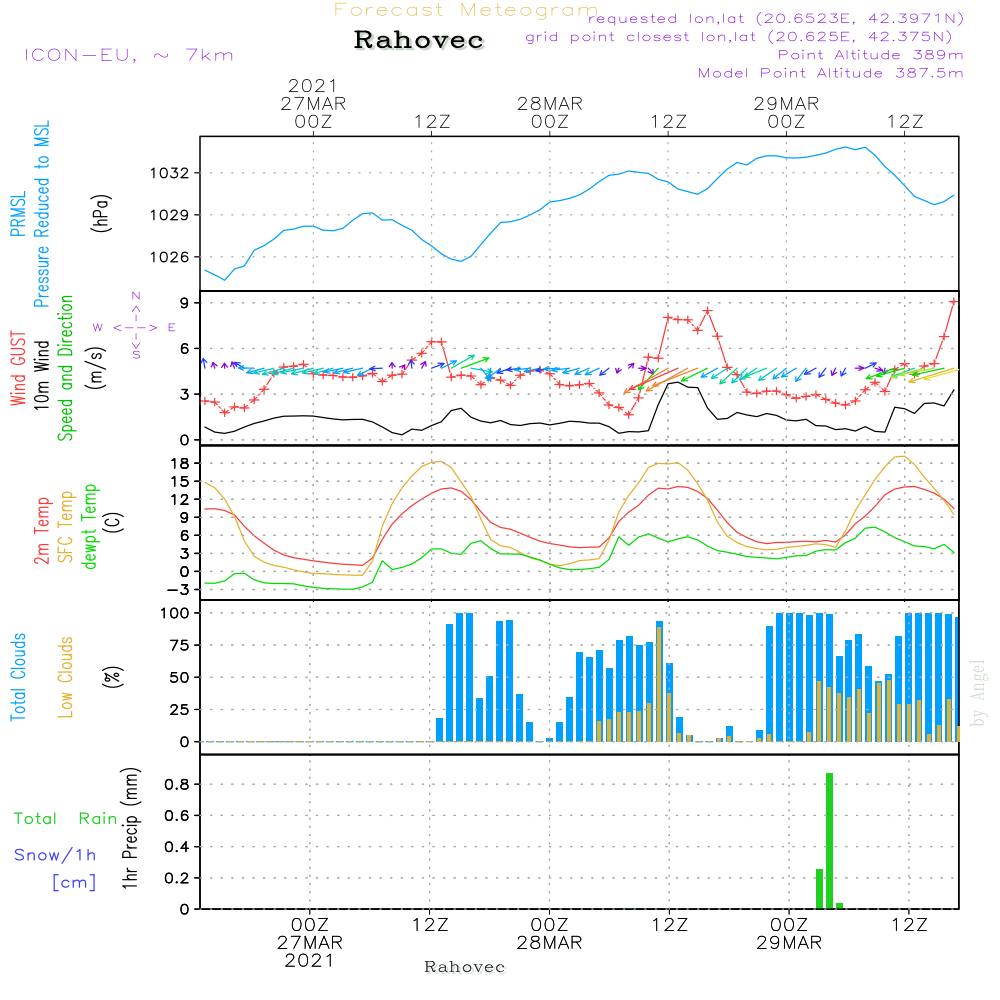
Task: Click the requested lon,lat coordinates text
Action: (x=776, y=18)
